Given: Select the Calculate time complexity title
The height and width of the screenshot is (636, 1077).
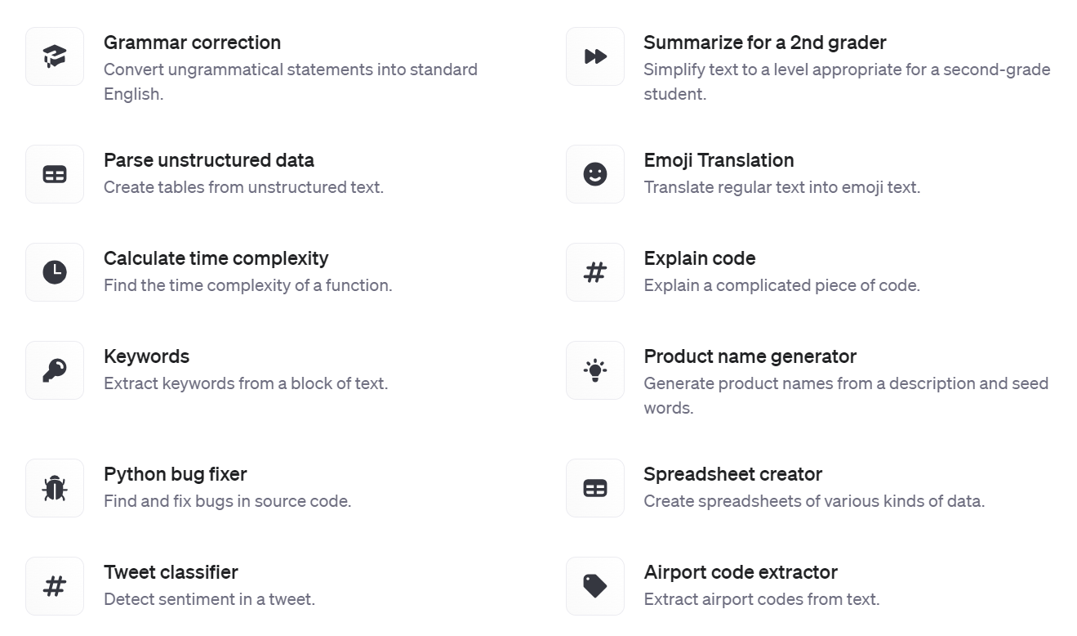Looking at the screenshot, I should tap(216, 259).
